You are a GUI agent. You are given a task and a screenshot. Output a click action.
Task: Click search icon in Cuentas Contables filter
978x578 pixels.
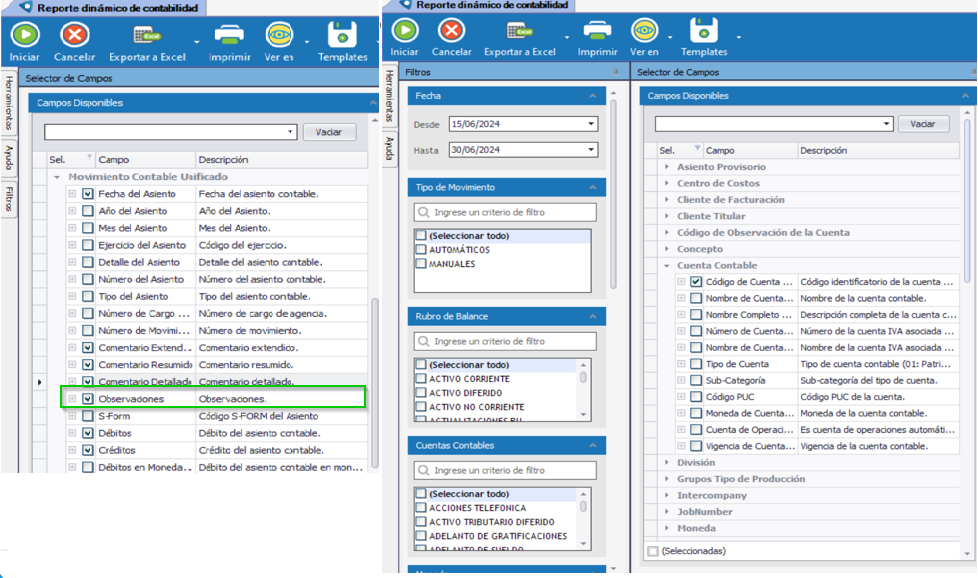click(424, 471)
